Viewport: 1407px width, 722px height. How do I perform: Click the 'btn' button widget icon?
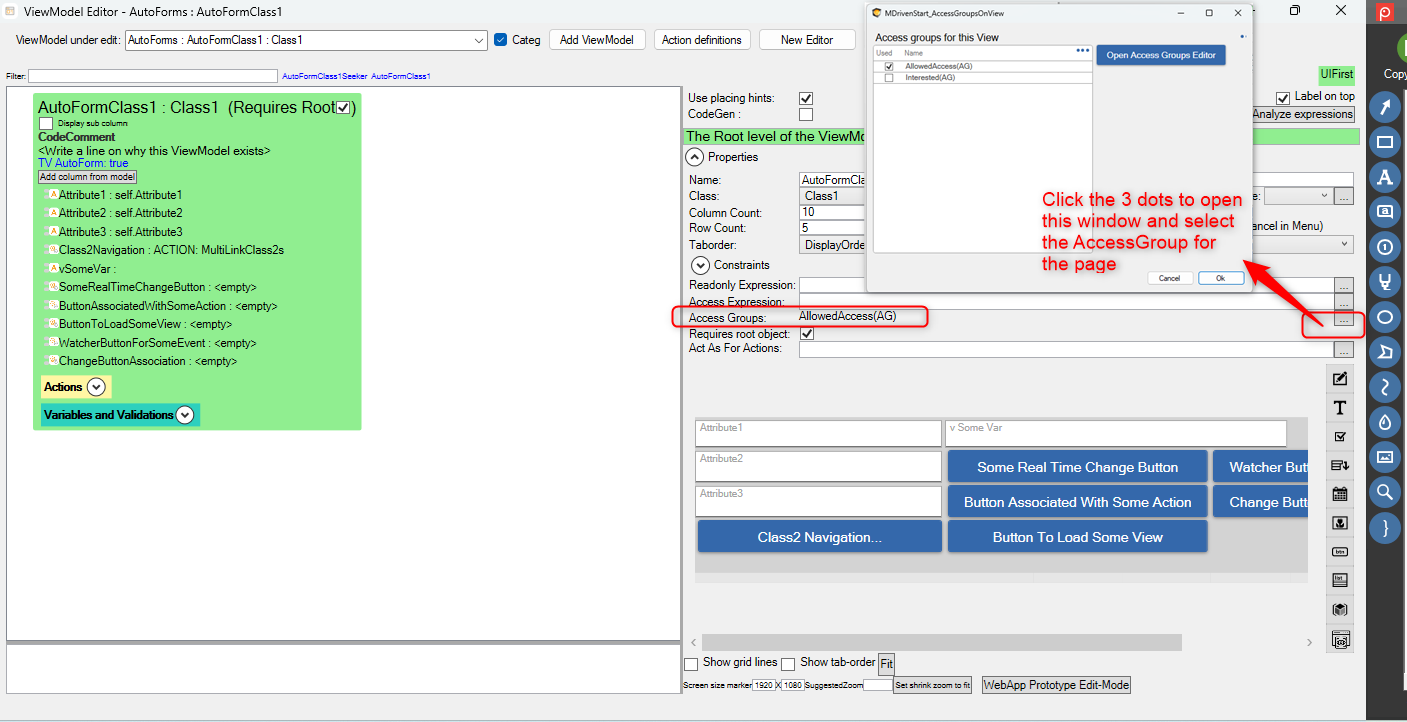click(1340, 551)
